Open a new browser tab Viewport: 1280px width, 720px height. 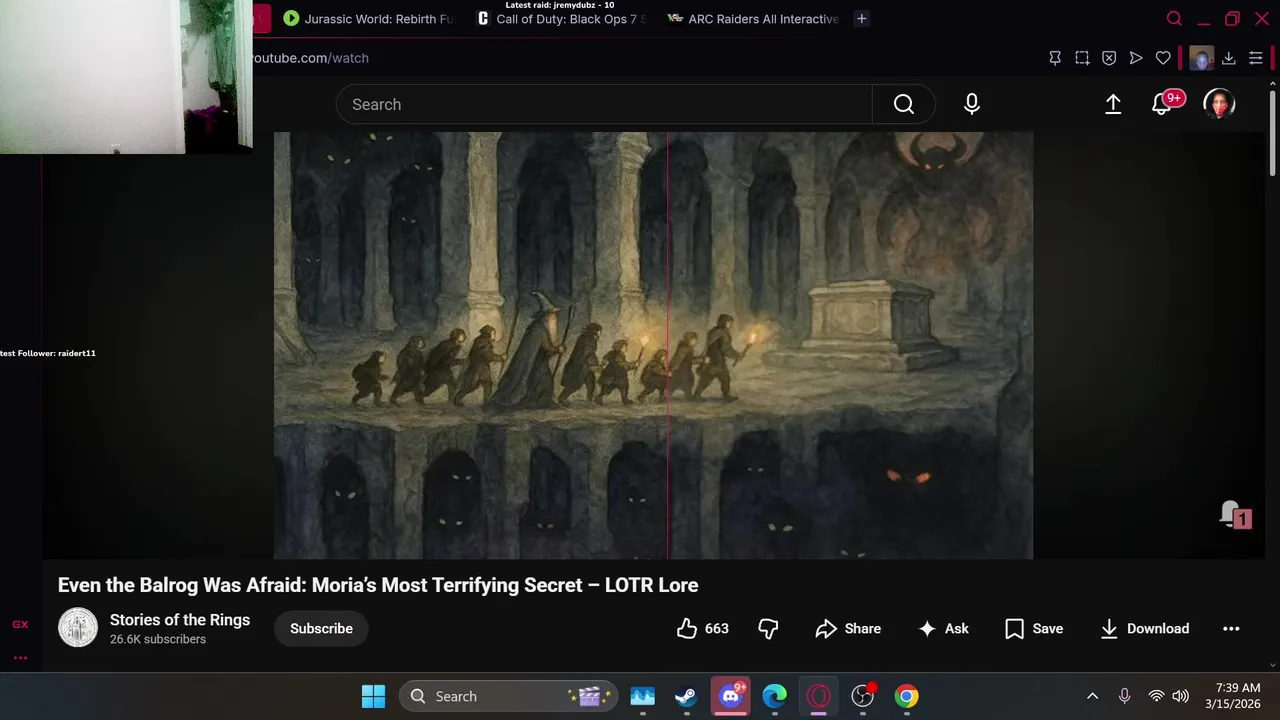(861, 18)
